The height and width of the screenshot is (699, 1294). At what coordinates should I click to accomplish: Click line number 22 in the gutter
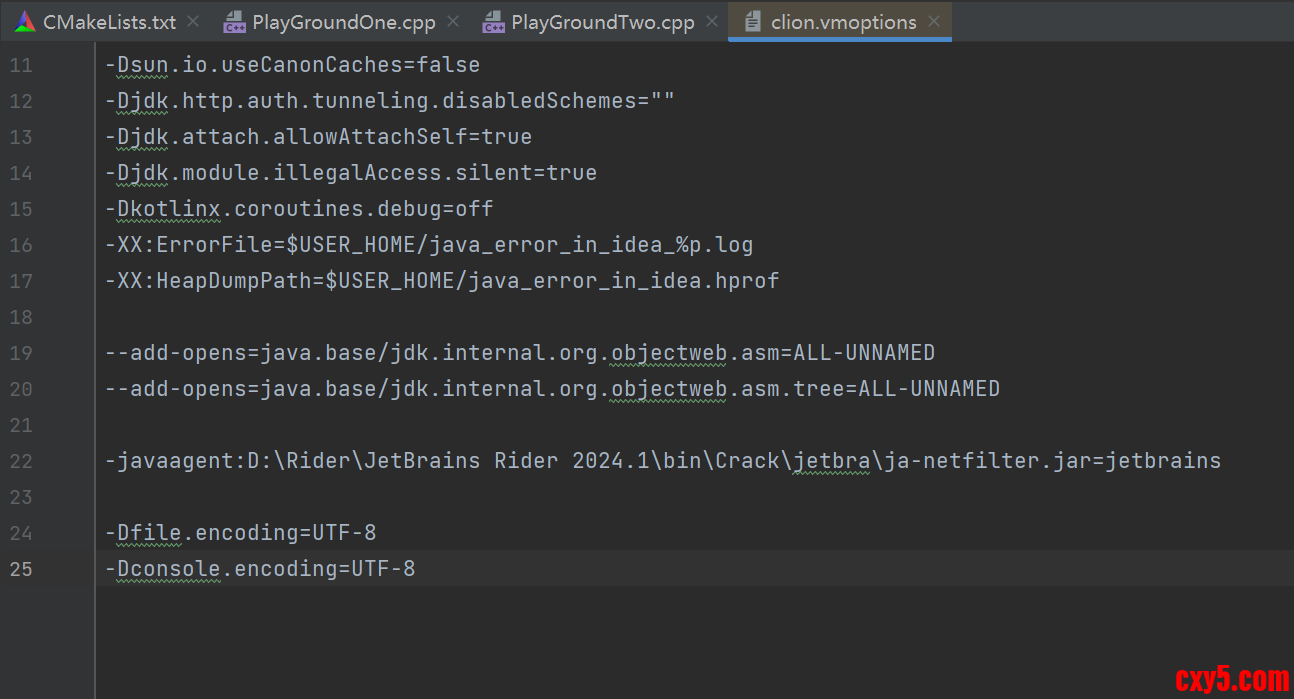21,461
